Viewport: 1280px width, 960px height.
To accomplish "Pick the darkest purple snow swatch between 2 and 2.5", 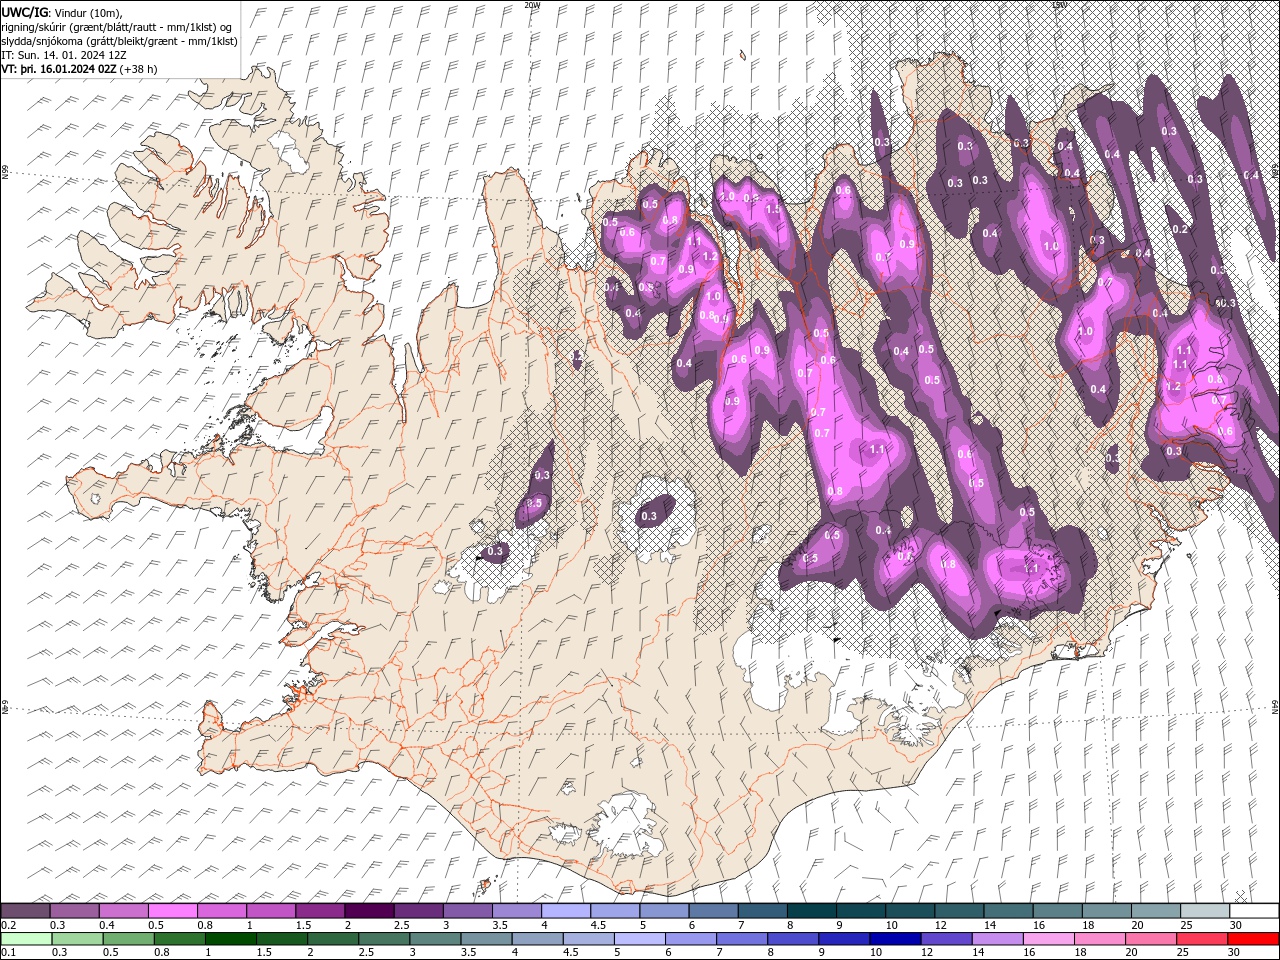I will 368,910.
